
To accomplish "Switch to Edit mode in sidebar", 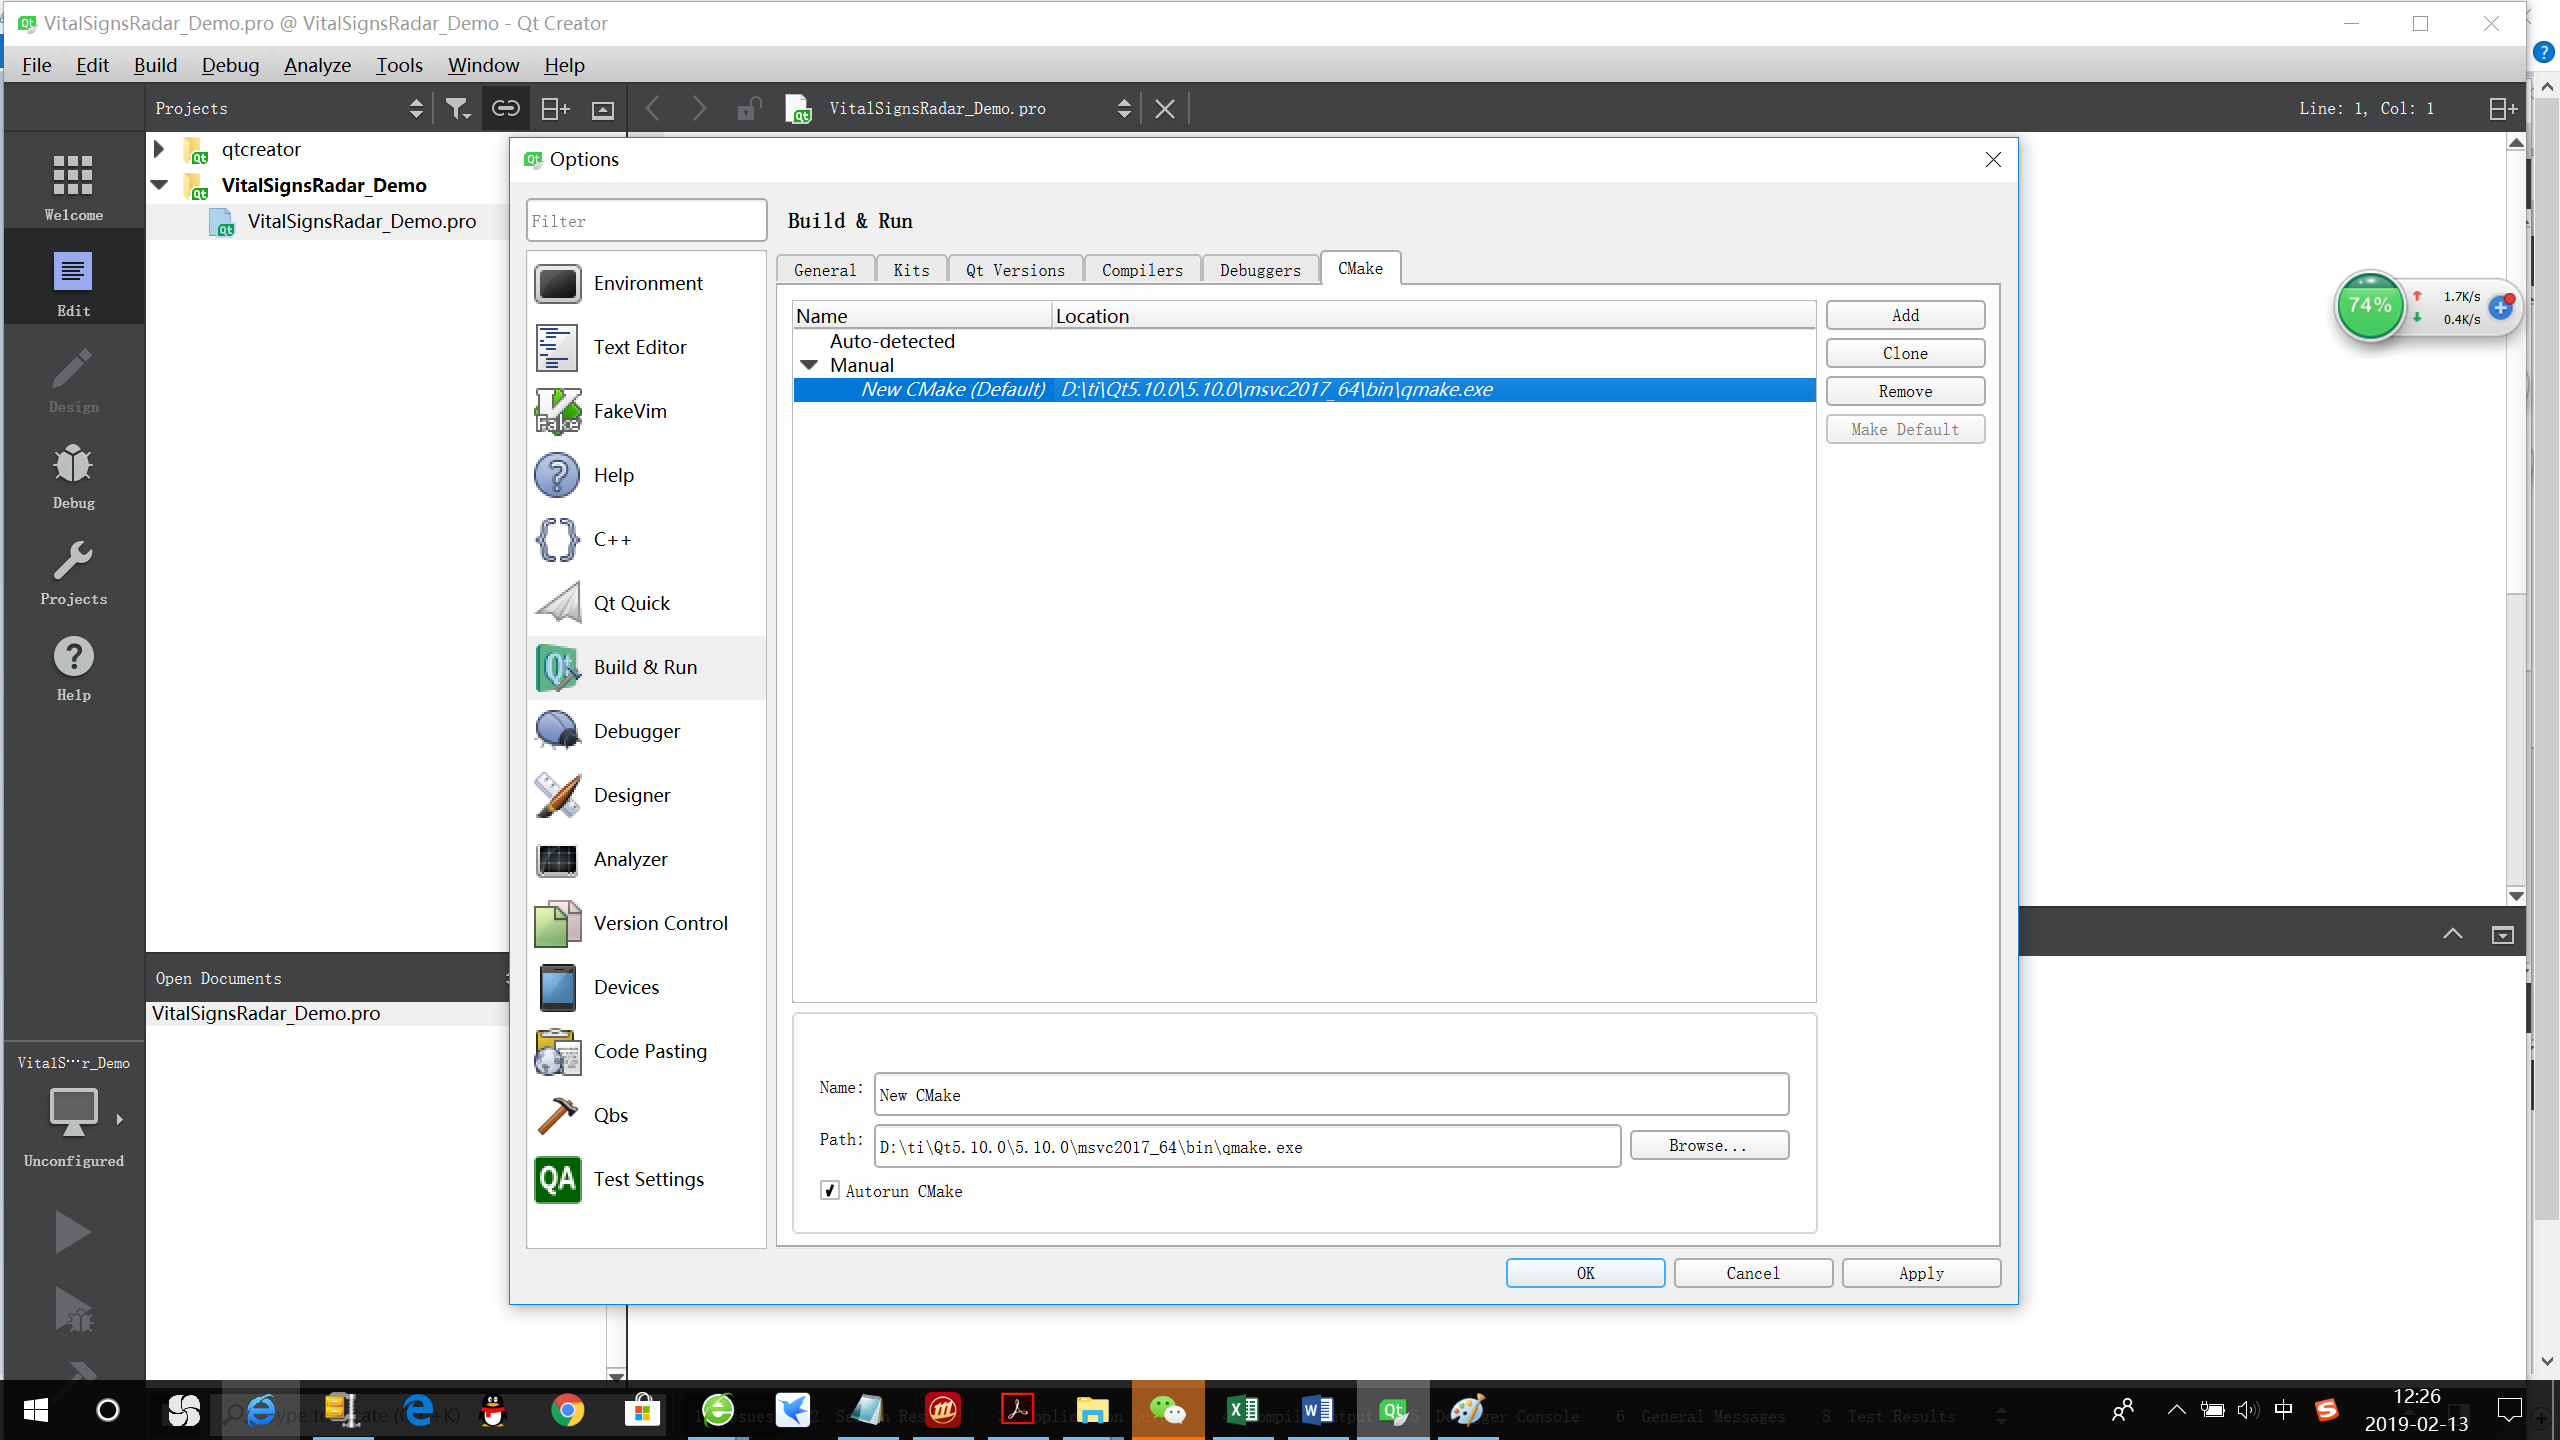I will click(73, 284).
